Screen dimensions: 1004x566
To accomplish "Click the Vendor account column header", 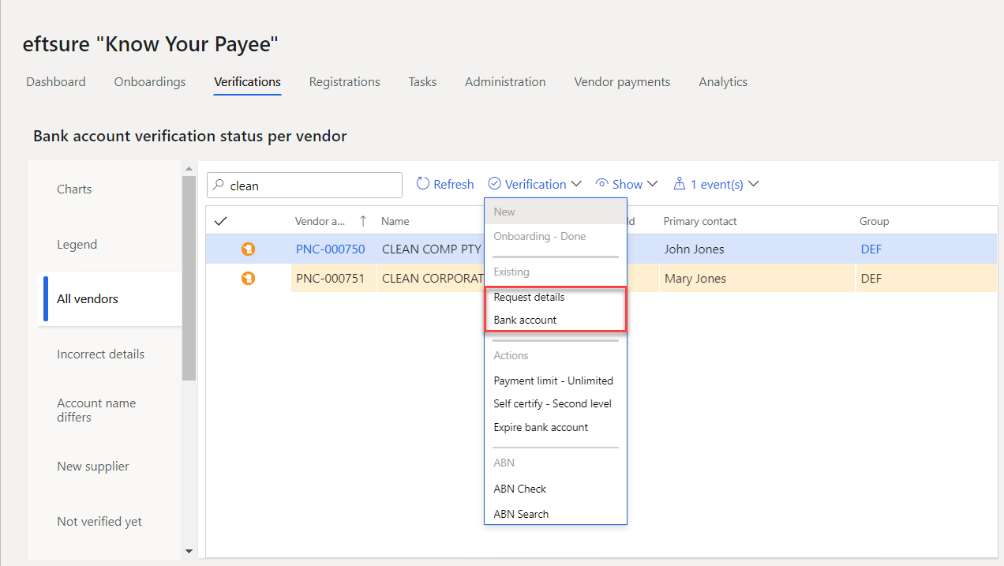I will click(x=320, y=221).
